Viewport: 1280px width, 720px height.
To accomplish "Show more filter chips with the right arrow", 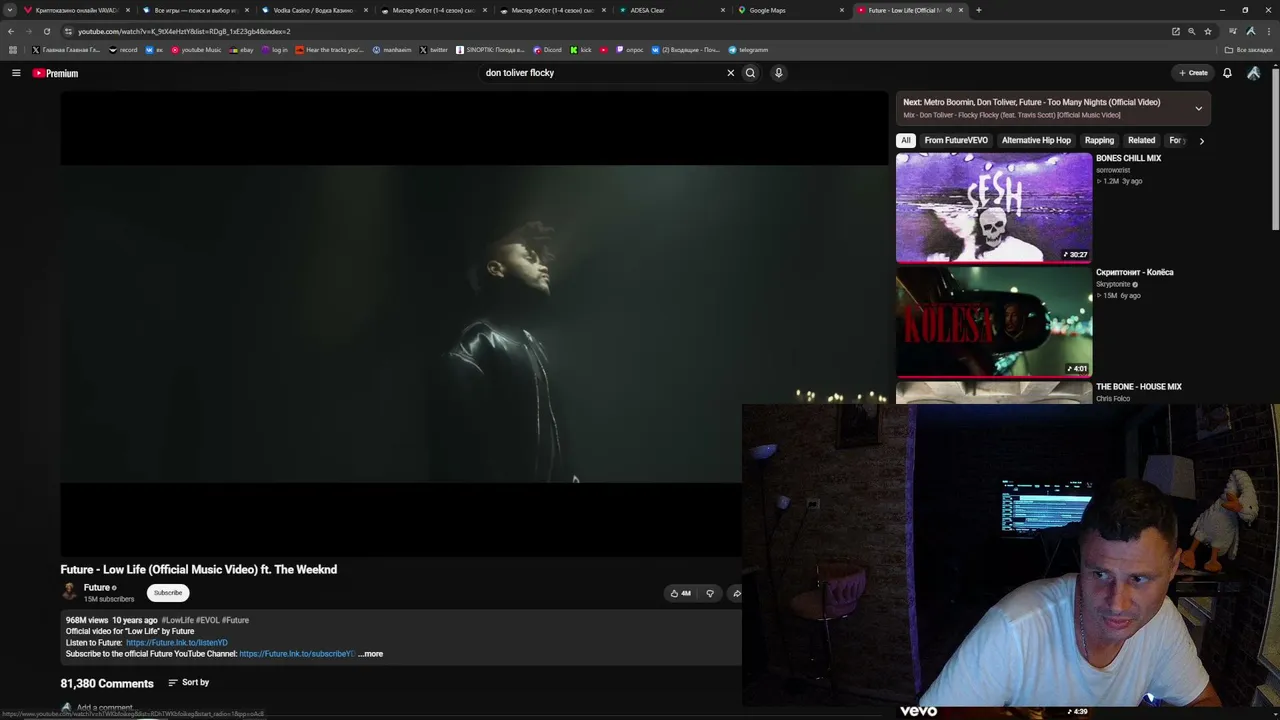I will point(1201,141).
